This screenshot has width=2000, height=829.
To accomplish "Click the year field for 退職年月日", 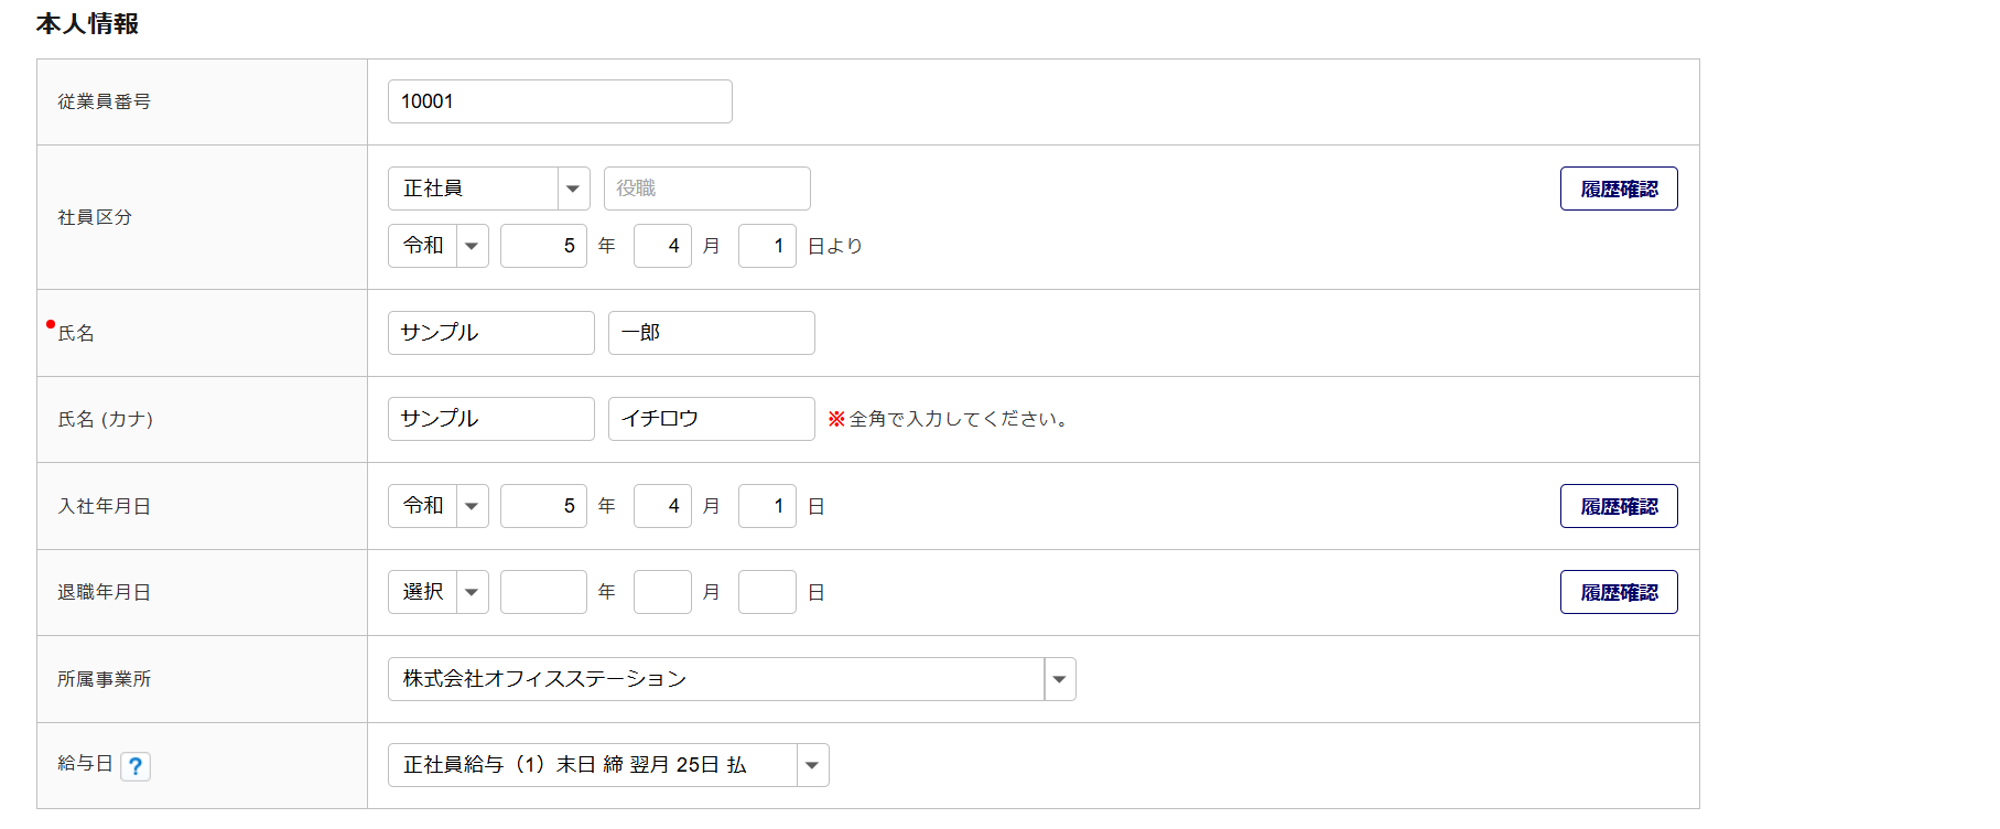I will click(x=543, y=593).
